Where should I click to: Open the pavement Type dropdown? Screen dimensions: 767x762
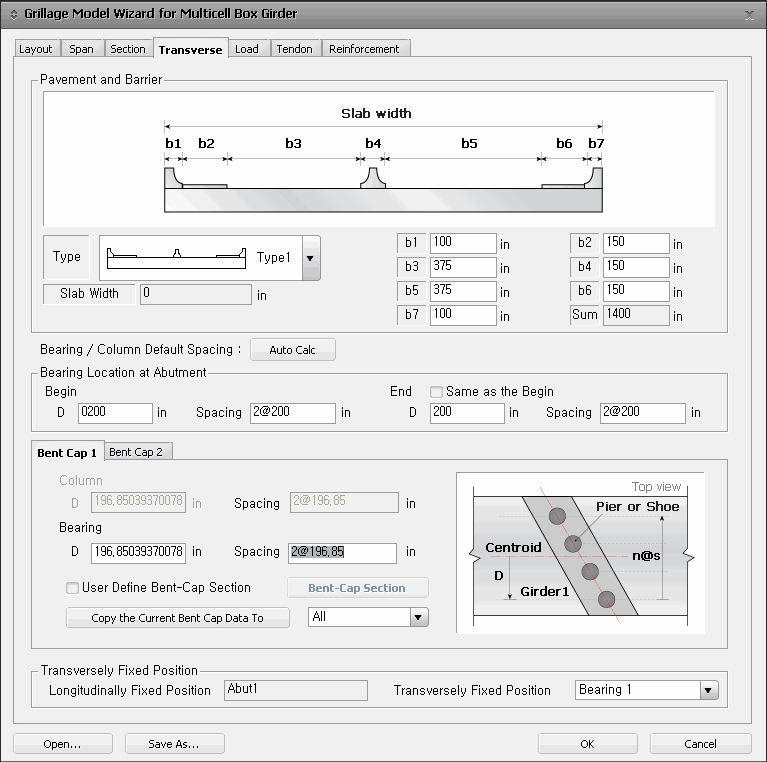click(310, 258)
